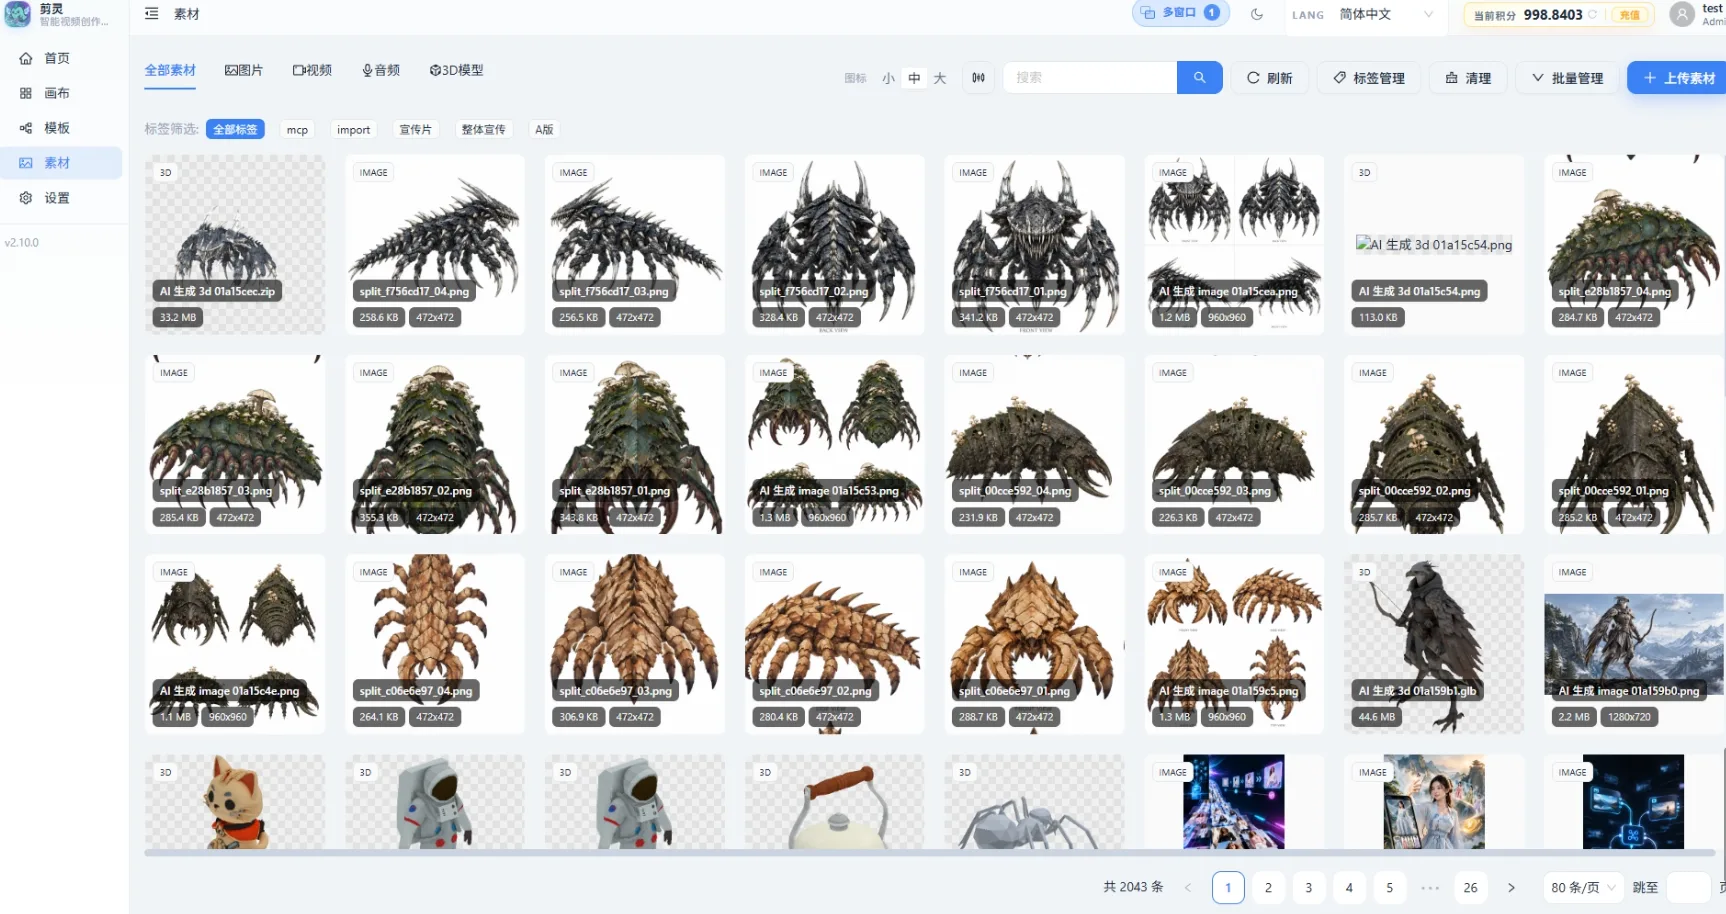Go to page 2
Viewport: 1726px width, 914px height.
[1268, 887]
